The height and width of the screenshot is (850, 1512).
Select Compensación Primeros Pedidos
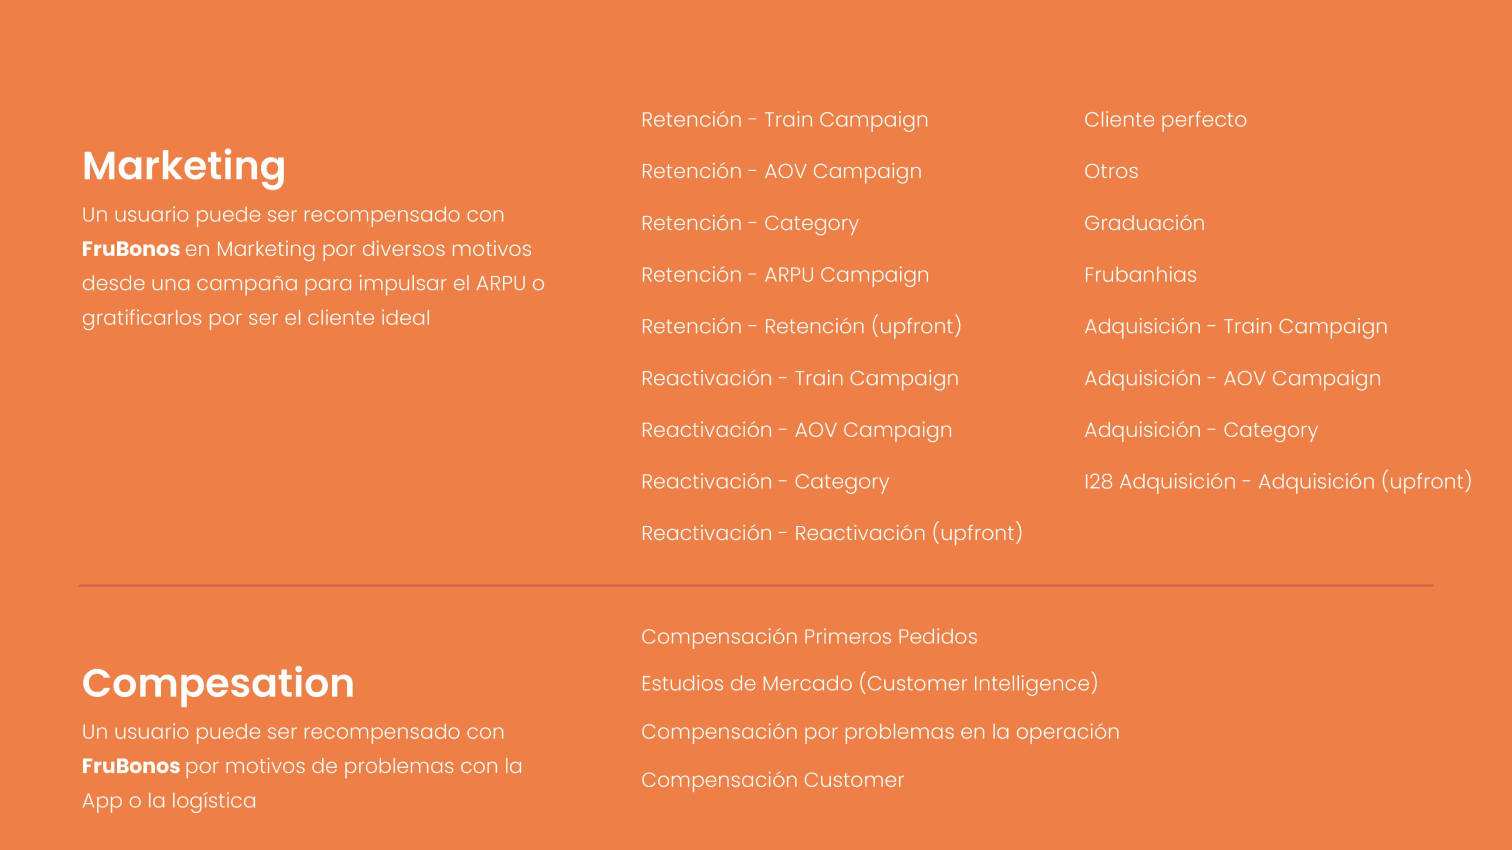click(809, 637)
